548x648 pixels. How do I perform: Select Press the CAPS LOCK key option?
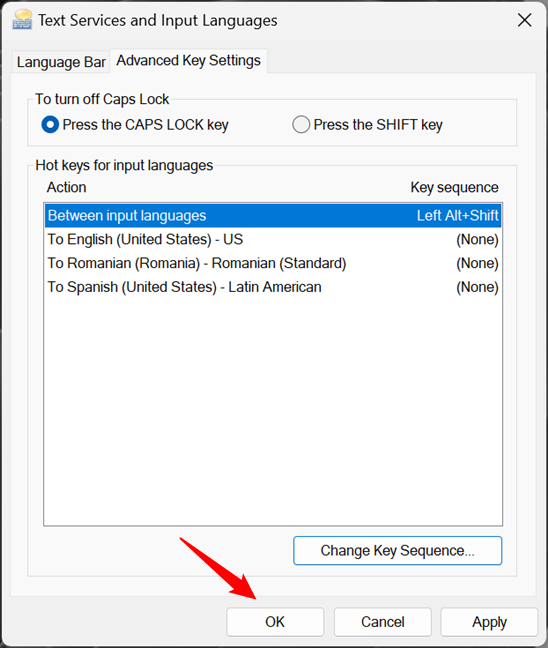(135, 124)
